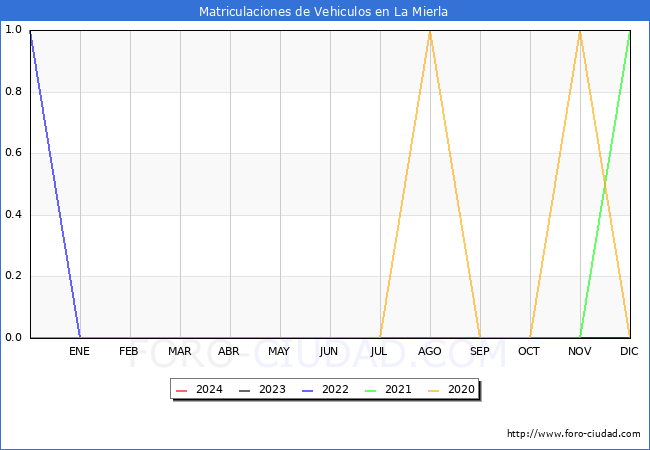
Task: Click the SEP label on the x-axis
Action: (480, 351)
